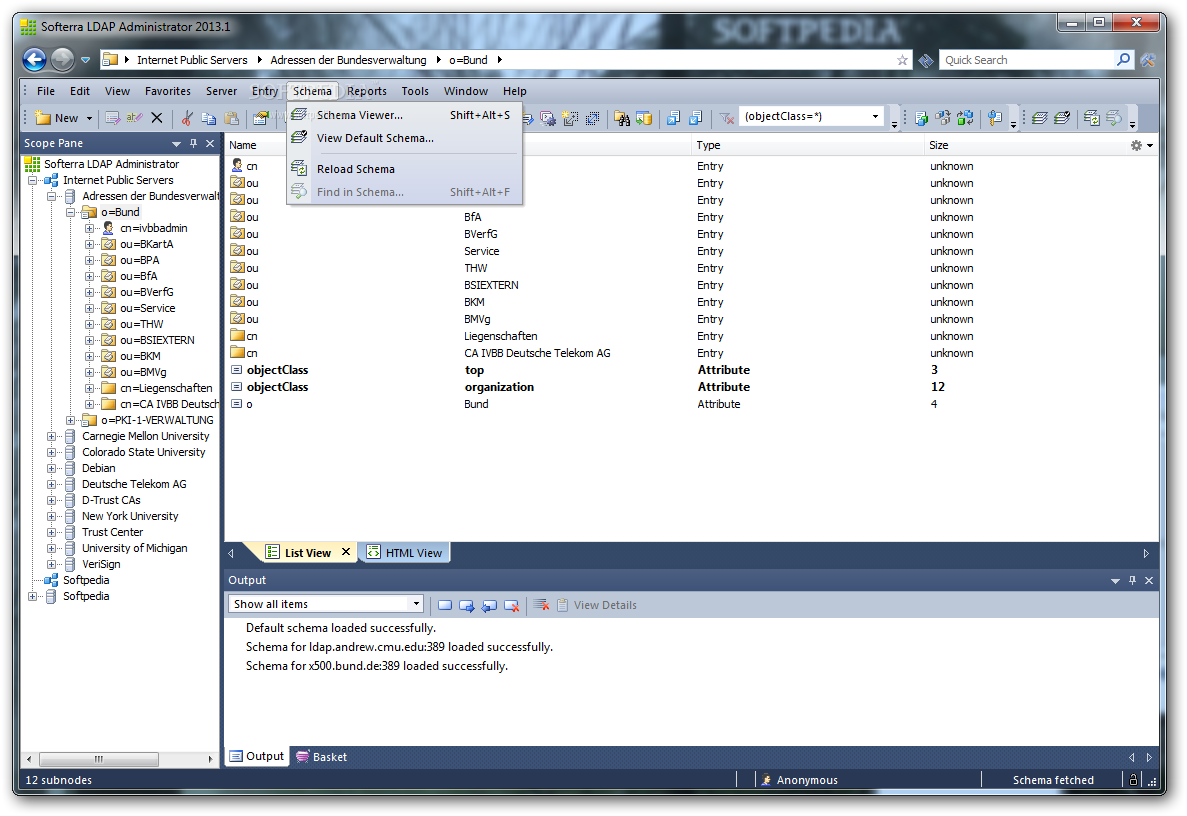This screenshot has width=1187, height=816.
Task: Choose View Default Schema menu entry
Action: point(405,138)
